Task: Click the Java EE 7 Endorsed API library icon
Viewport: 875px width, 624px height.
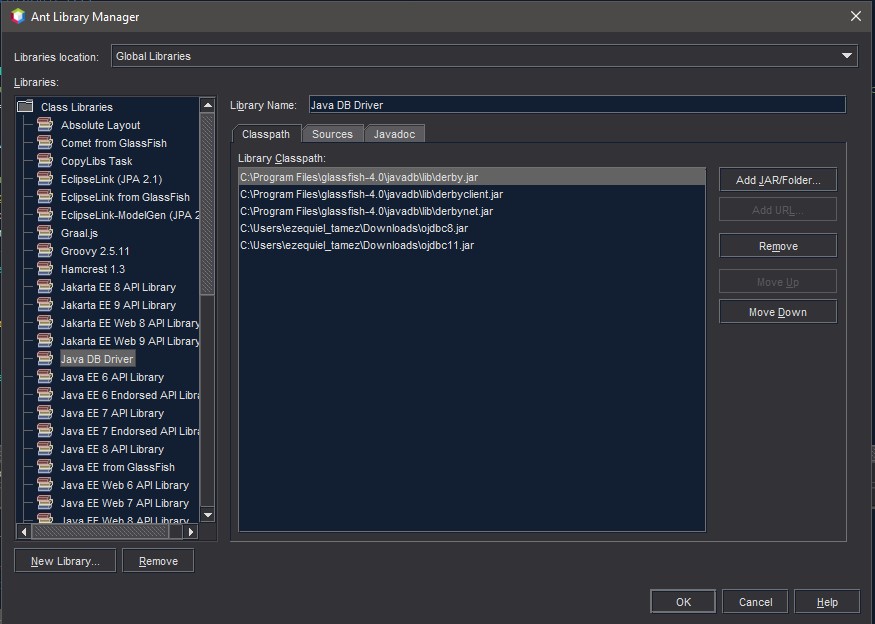Action: click(x=45, y=430)
